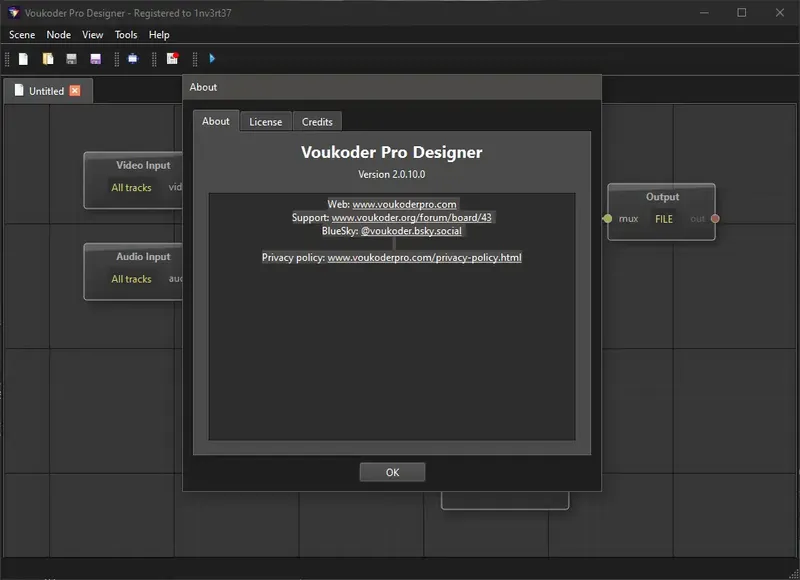800x580 pixels.
Task: Click the gray save floppy icon
Action: (x=71, y=59)
